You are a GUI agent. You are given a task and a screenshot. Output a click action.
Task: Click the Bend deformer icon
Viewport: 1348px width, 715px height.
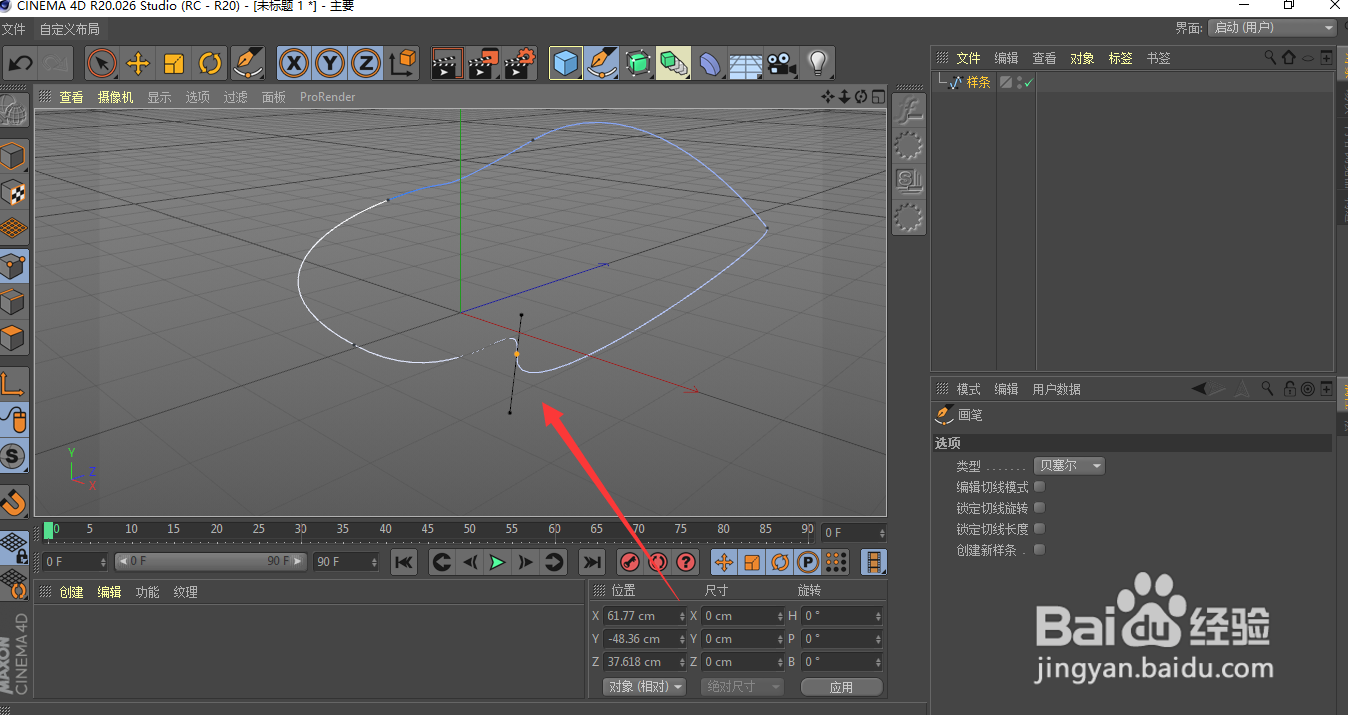710,63
